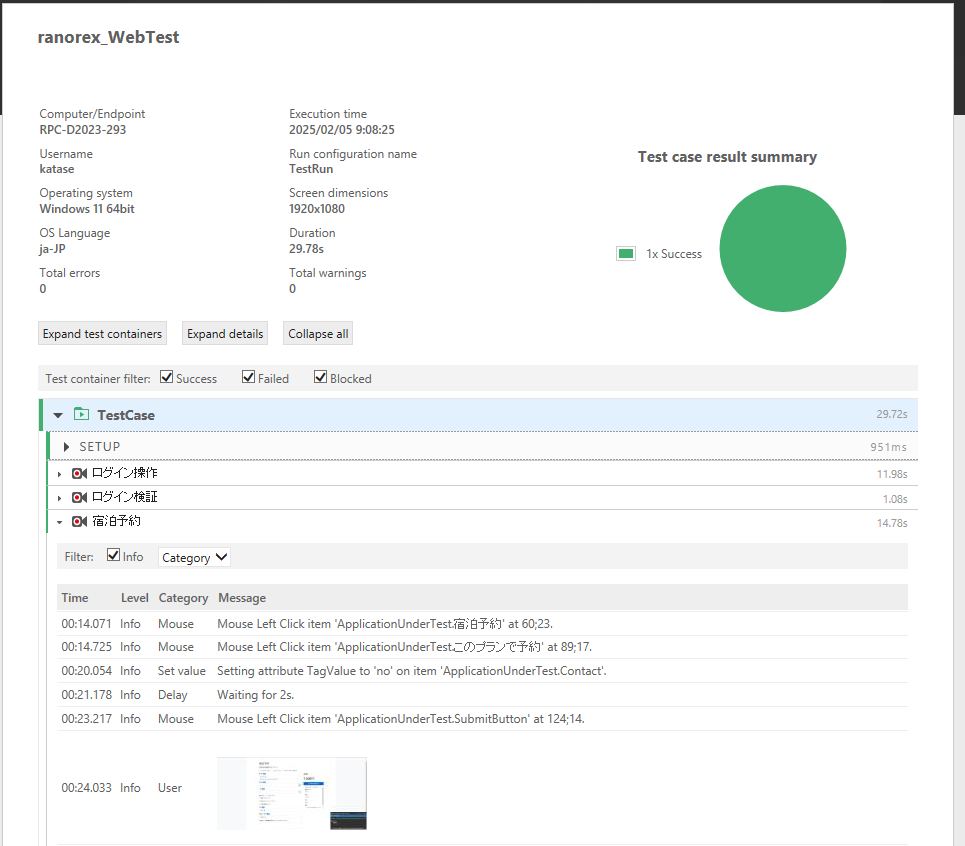Expand the ログイン検証 test module
The height and width of the screenshot is (846, 965).
59,497
